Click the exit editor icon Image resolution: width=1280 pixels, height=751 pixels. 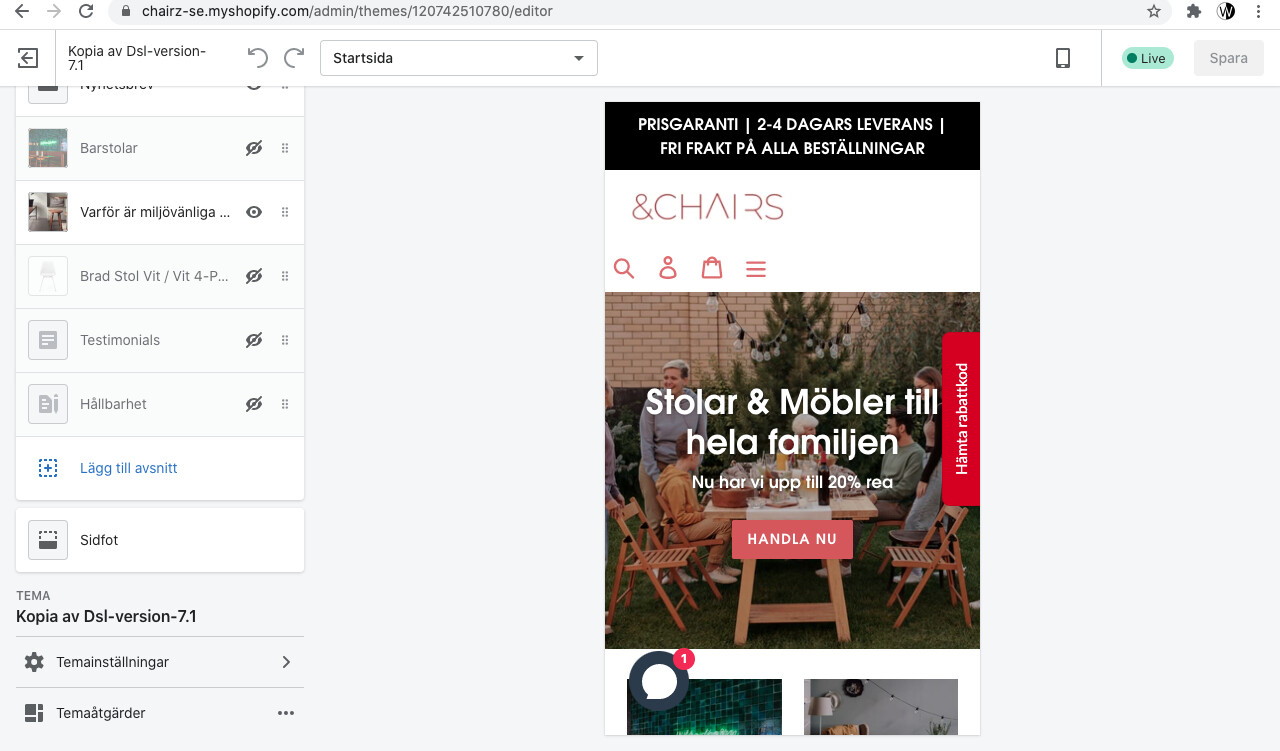pos(28,58)
